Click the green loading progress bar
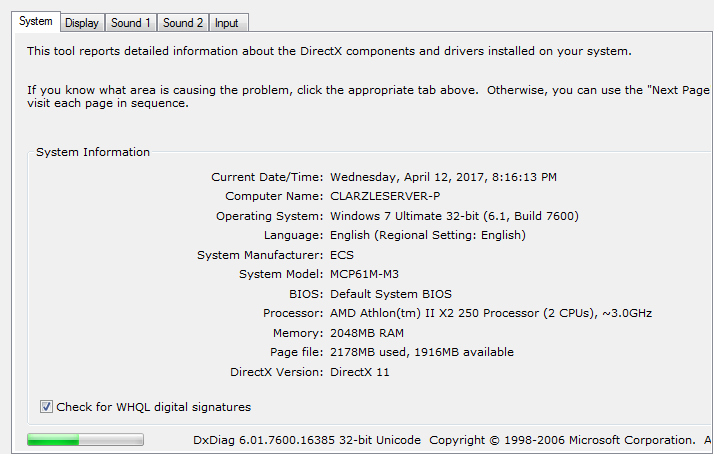The height and width of the screenshot is (454, 714). pyautogui.click(x=85, y=440)
